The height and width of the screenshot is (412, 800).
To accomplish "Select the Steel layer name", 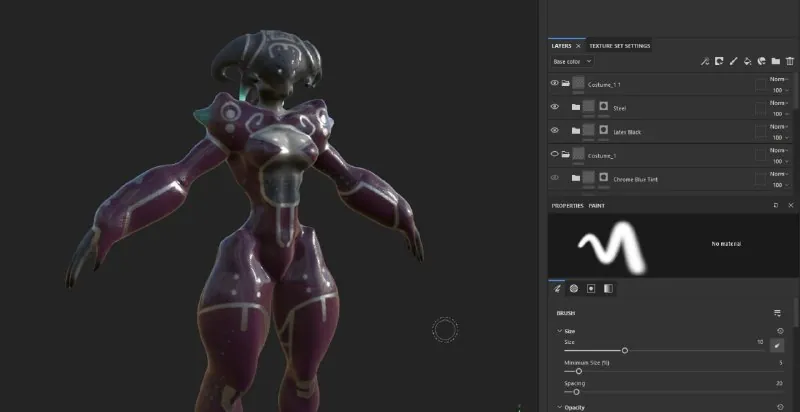I will 619,108.
